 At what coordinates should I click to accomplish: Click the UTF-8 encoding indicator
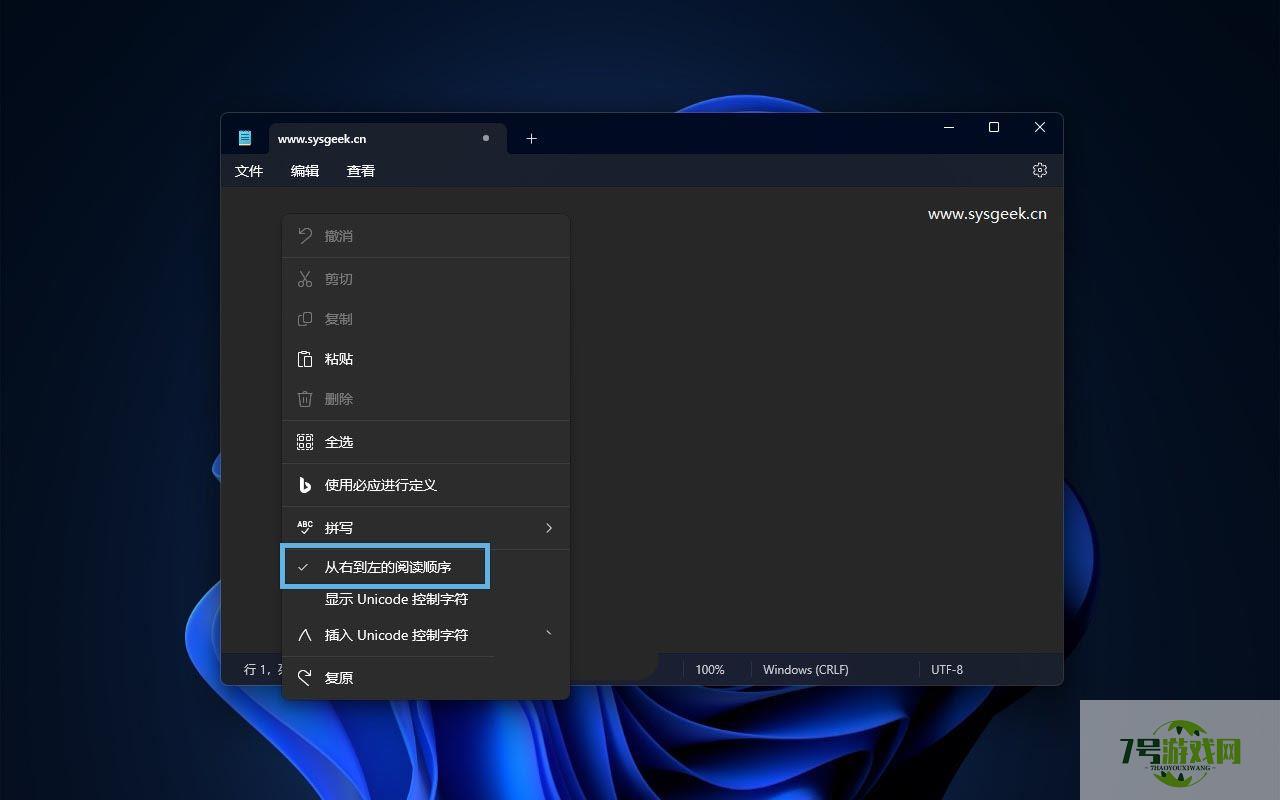(x=947, y=670)
